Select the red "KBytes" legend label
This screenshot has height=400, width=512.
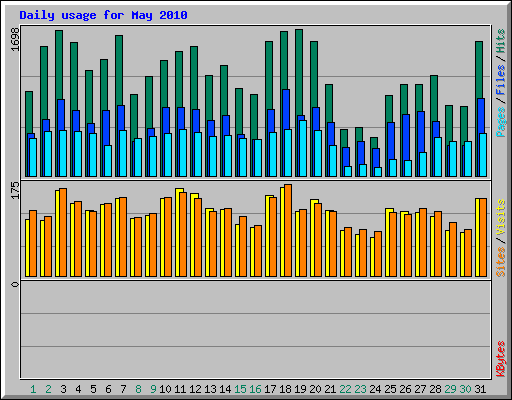[x=501, y=359]
